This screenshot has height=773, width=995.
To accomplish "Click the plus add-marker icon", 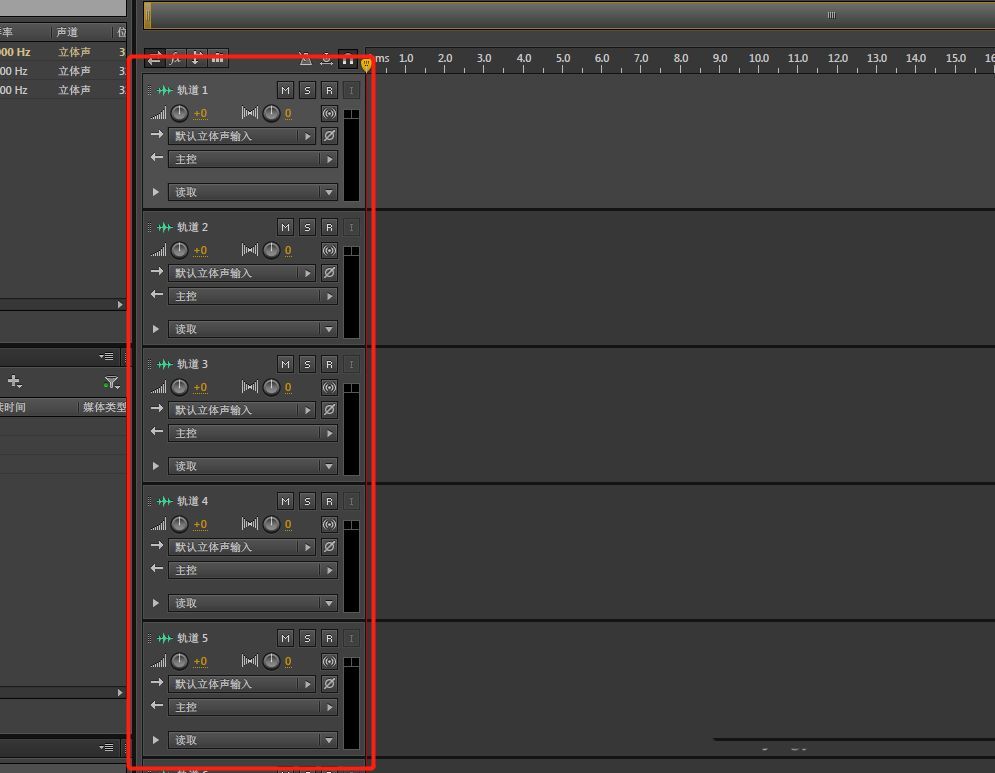I will pos(14,381).
